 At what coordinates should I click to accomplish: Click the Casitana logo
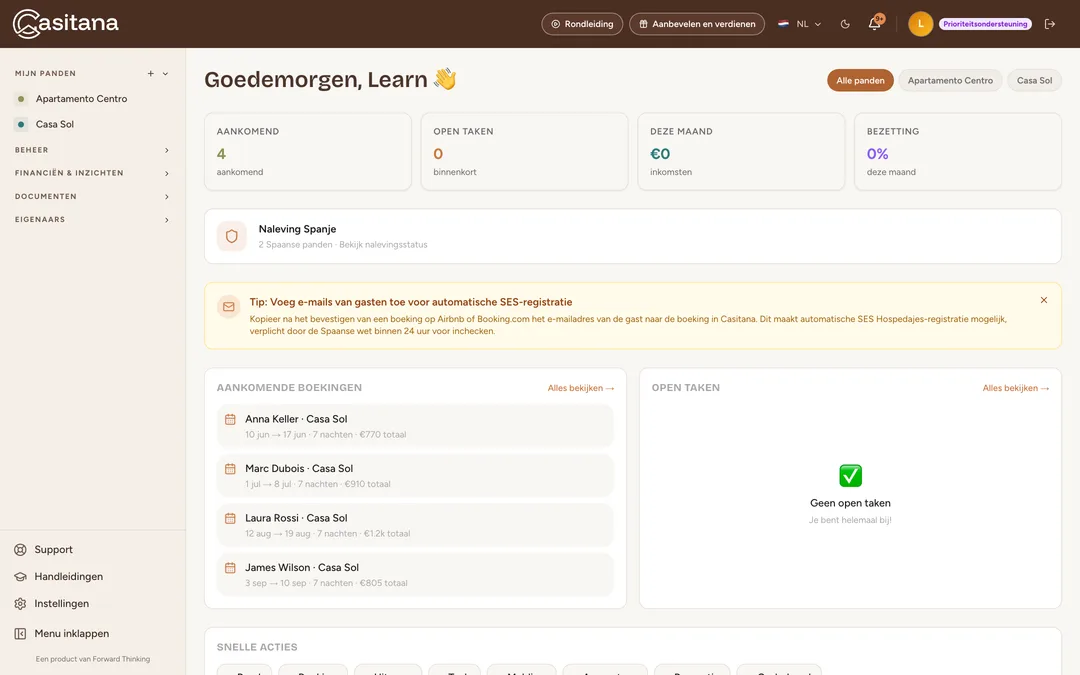(65, 23)
